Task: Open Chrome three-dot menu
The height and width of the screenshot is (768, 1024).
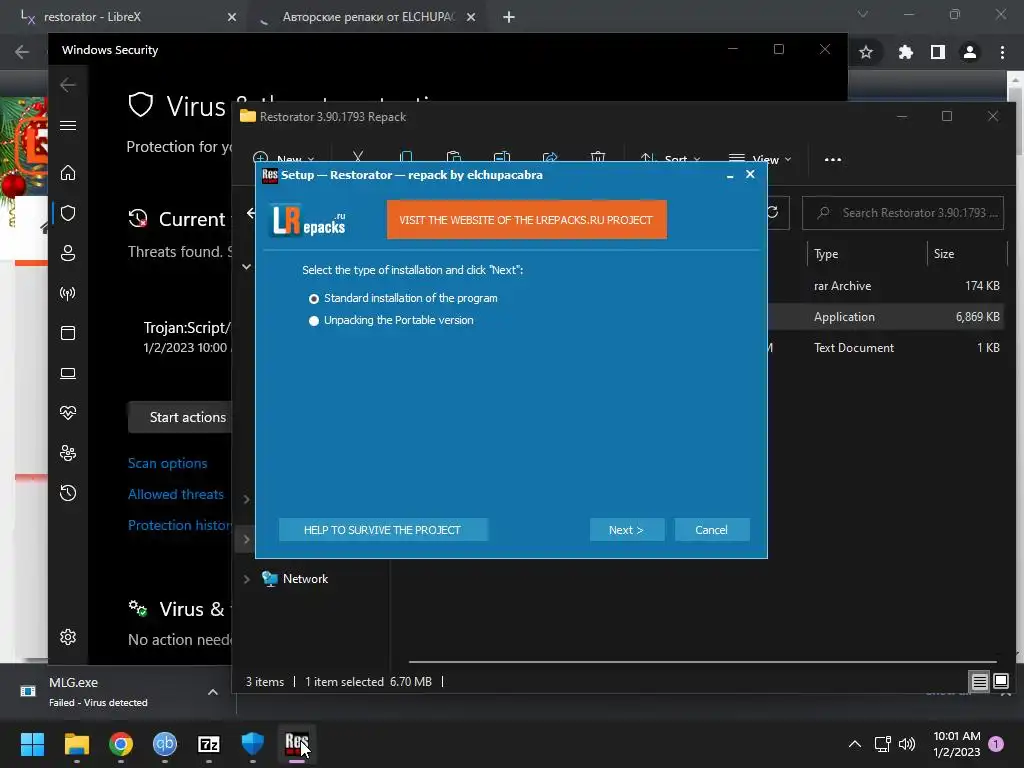Action: point(1002,52)
